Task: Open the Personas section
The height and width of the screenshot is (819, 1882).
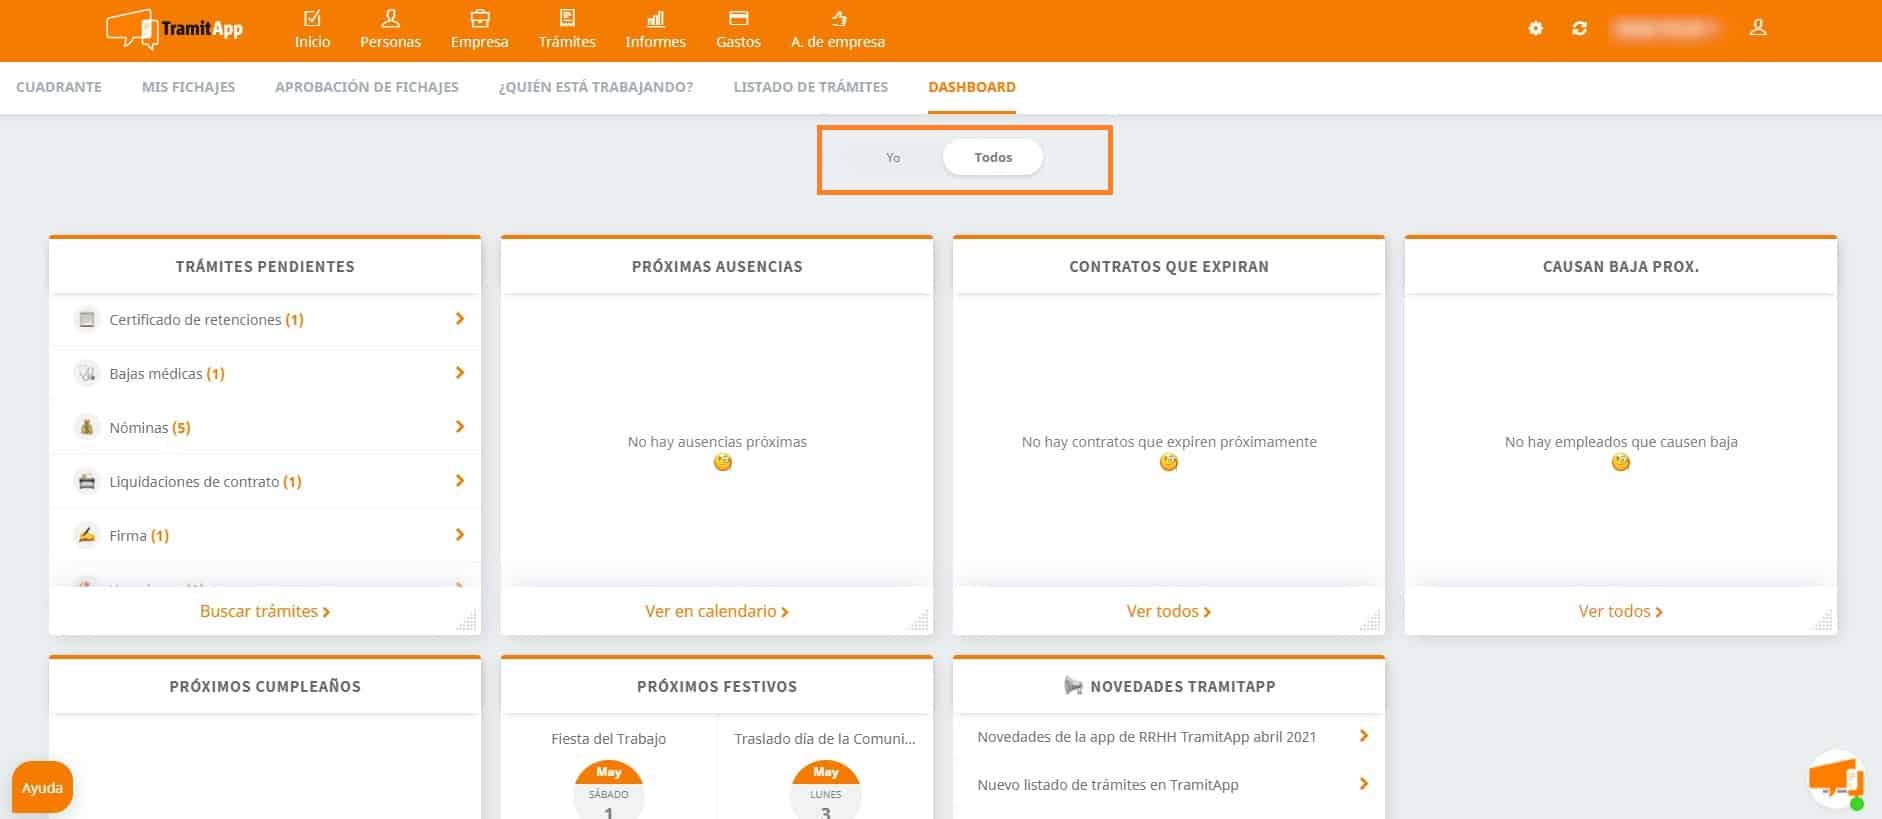Action: pos(390,29)
